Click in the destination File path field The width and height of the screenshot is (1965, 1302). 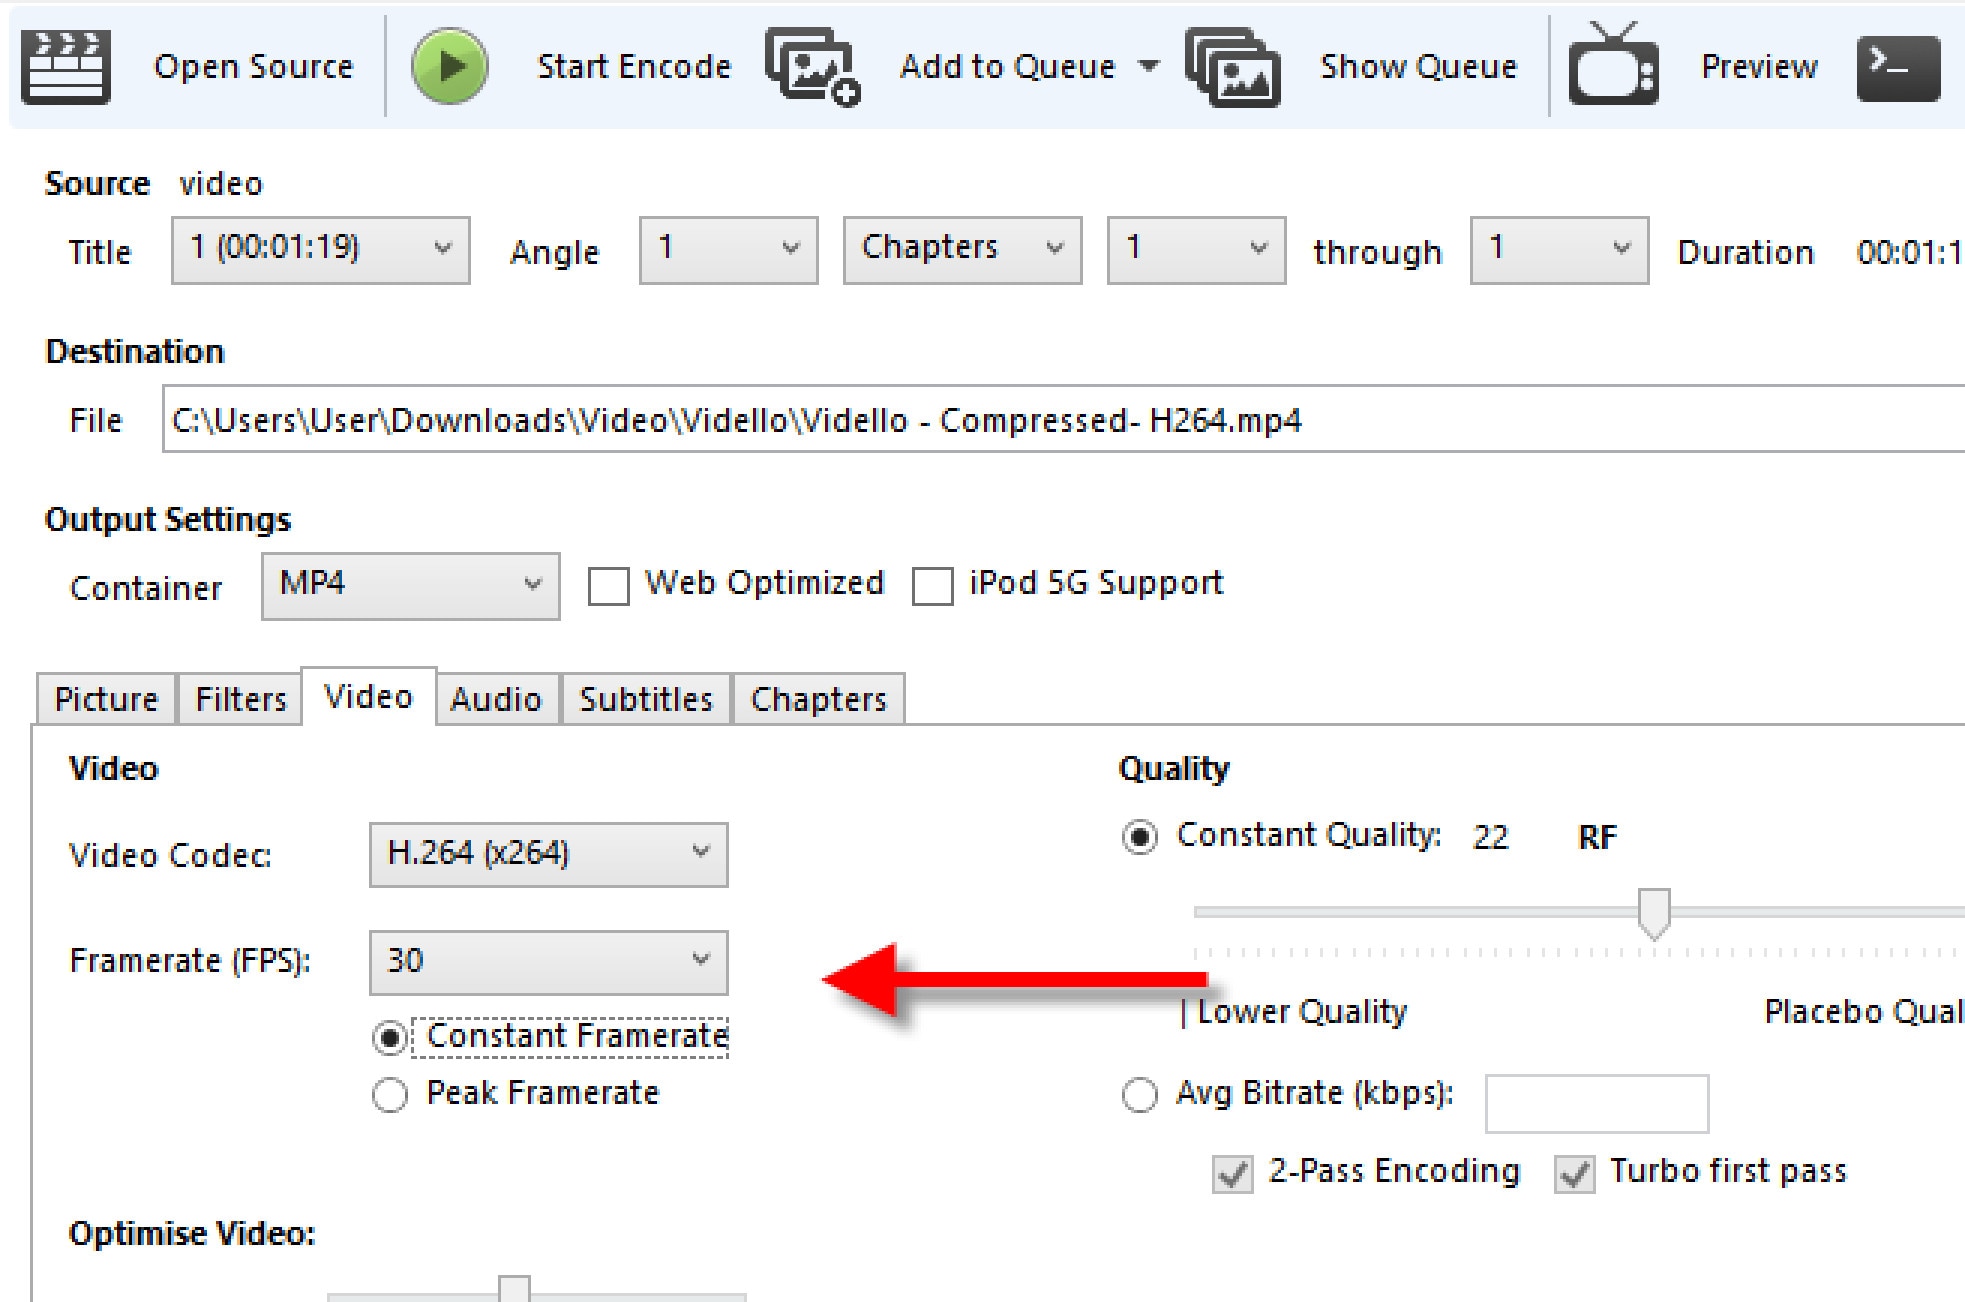1000,420
